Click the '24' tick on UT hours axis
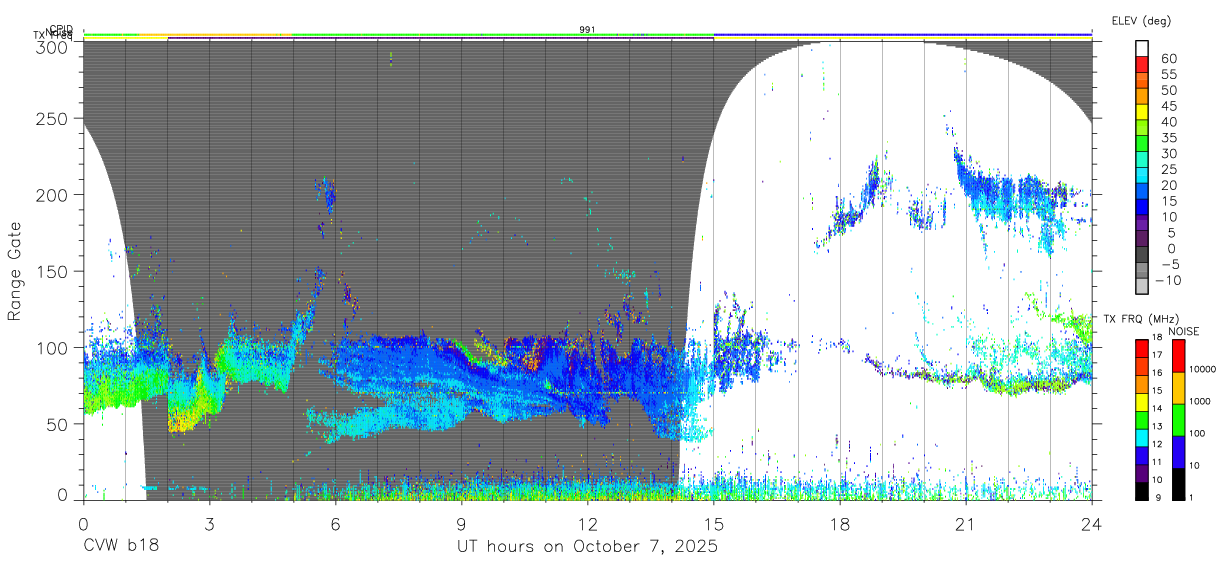 click(x=1092, y=523)
